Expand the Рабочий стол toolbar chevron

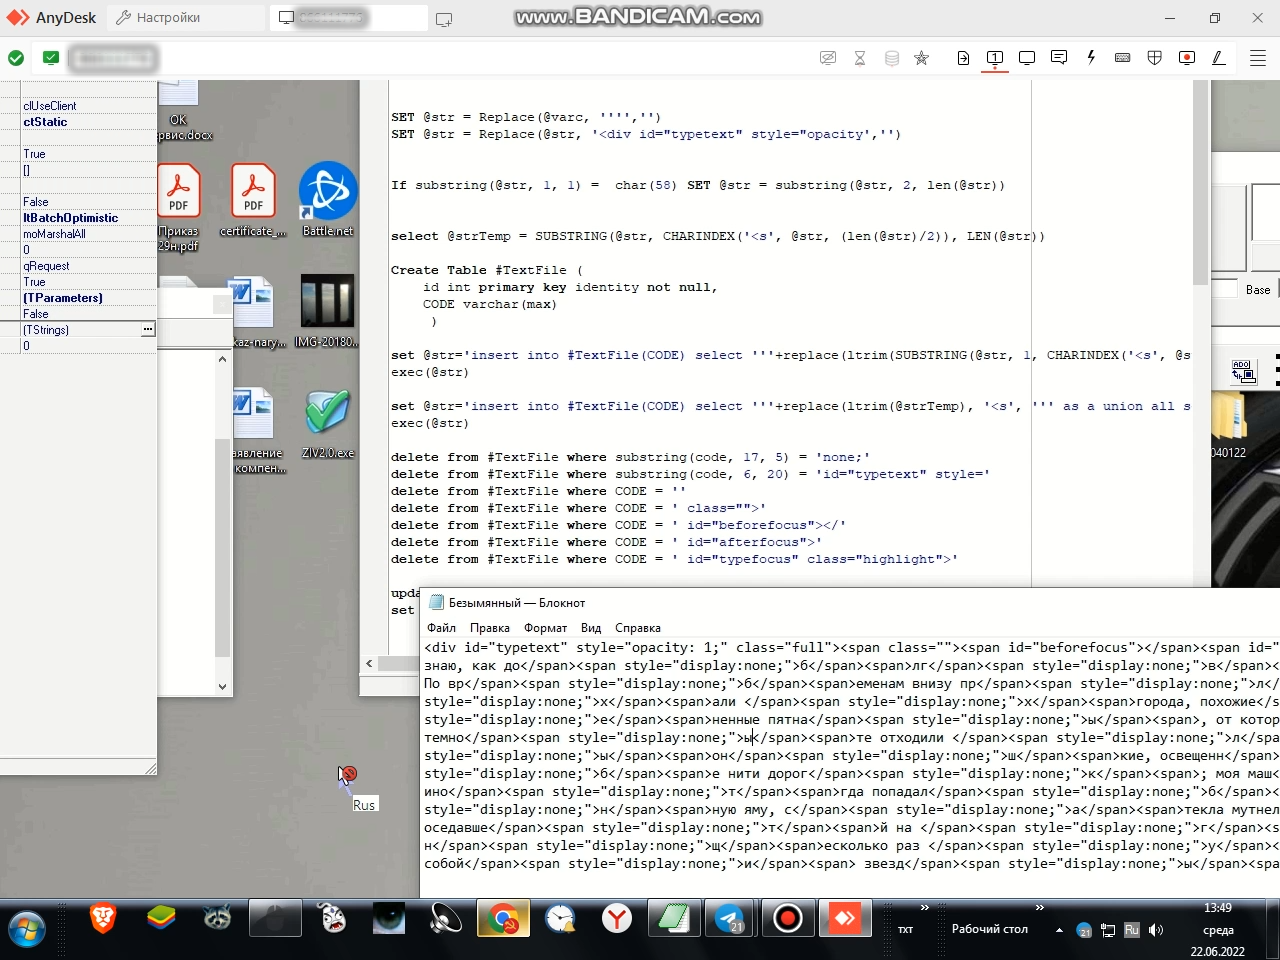1040,908
